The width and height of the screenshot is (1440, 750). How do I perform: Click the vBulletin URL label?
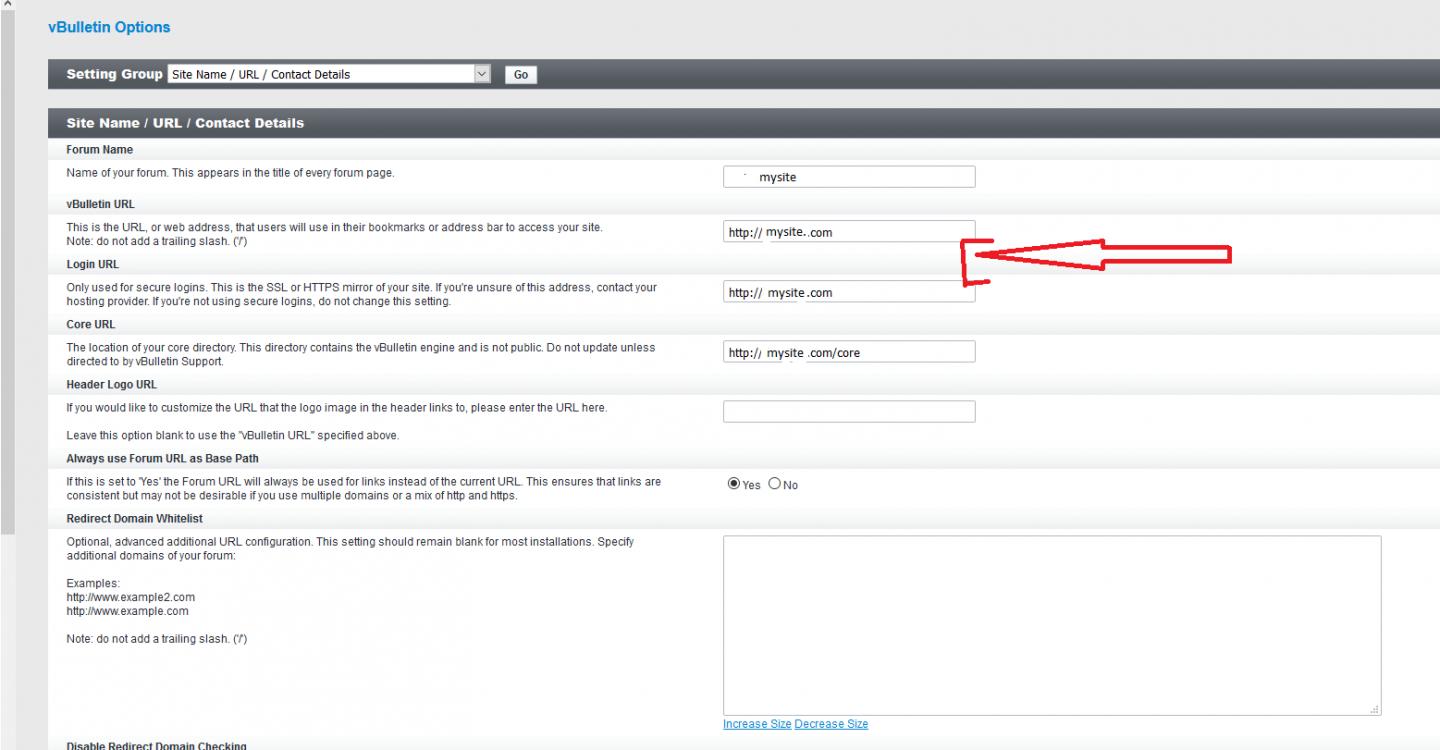coord(101,204)
